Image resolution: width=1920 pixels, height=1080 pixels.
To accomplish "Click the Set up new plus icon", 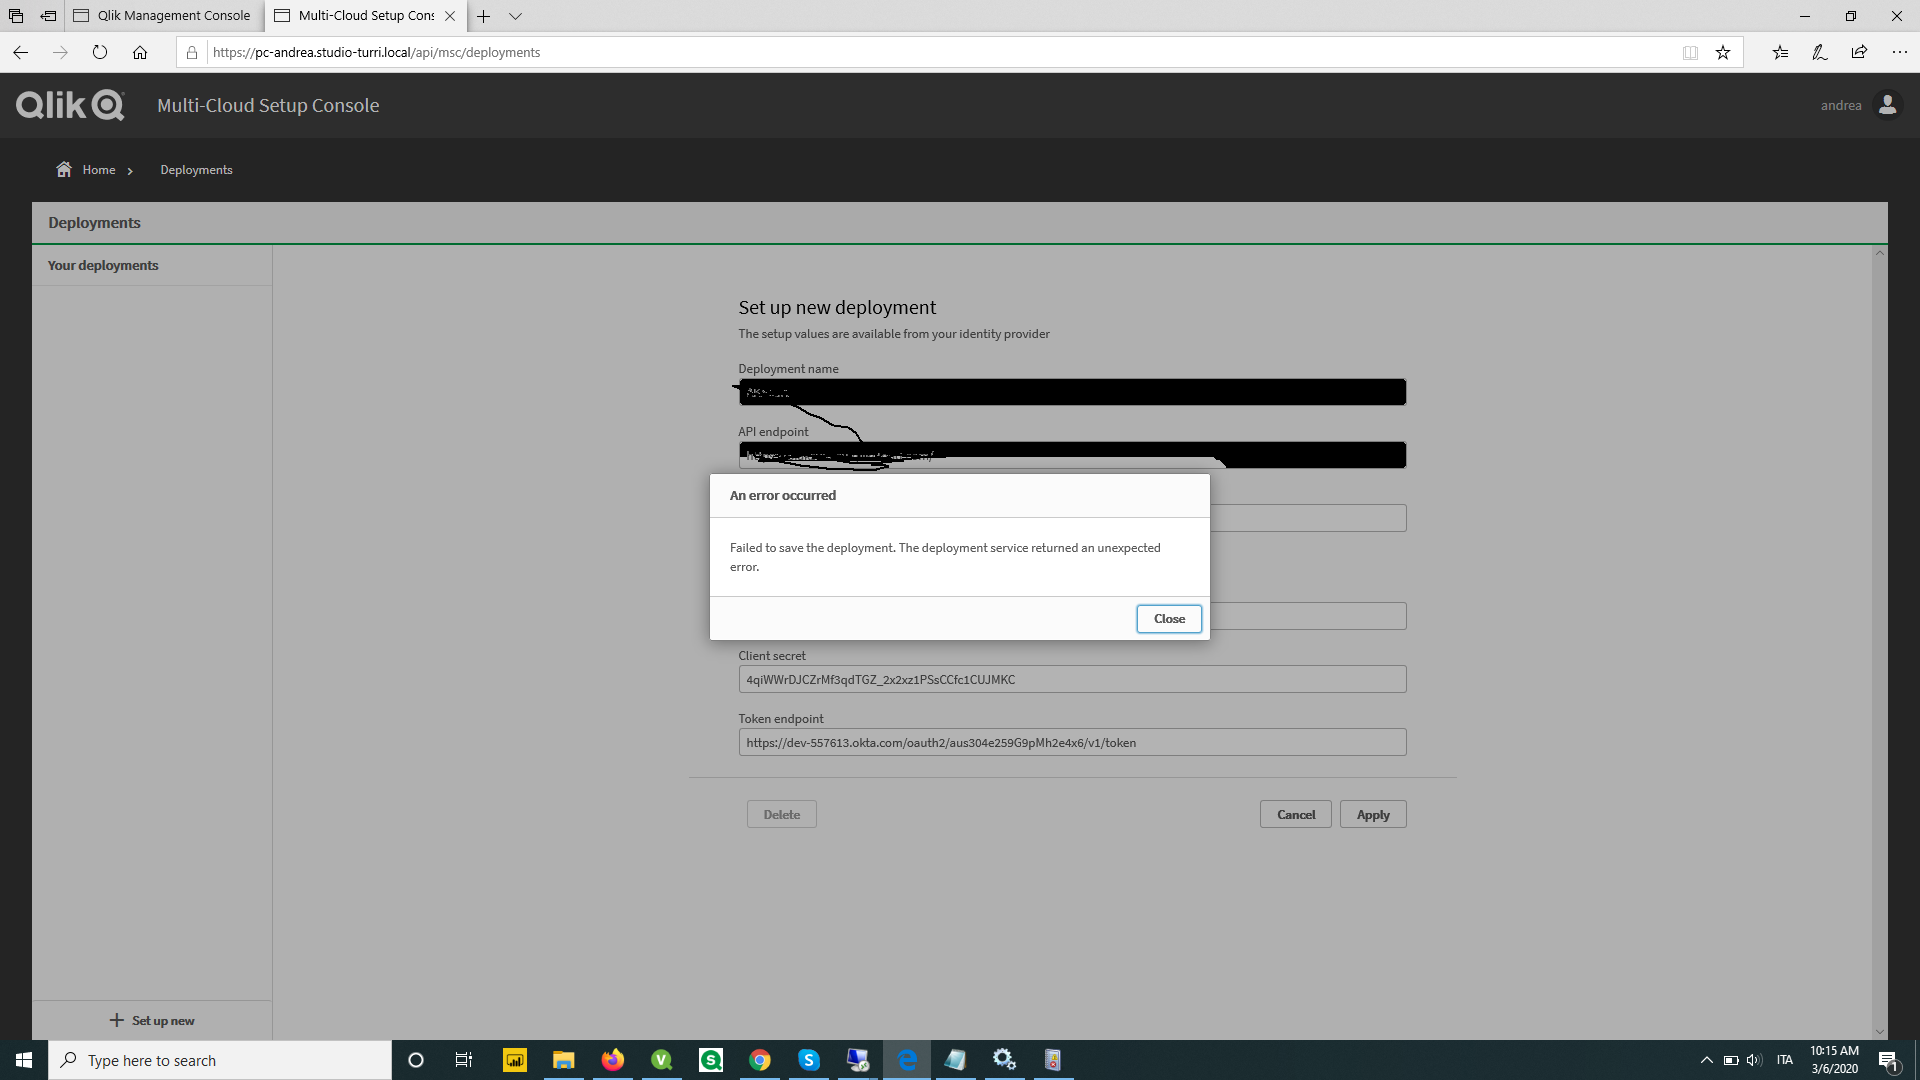I will [x=117, y=1020].
